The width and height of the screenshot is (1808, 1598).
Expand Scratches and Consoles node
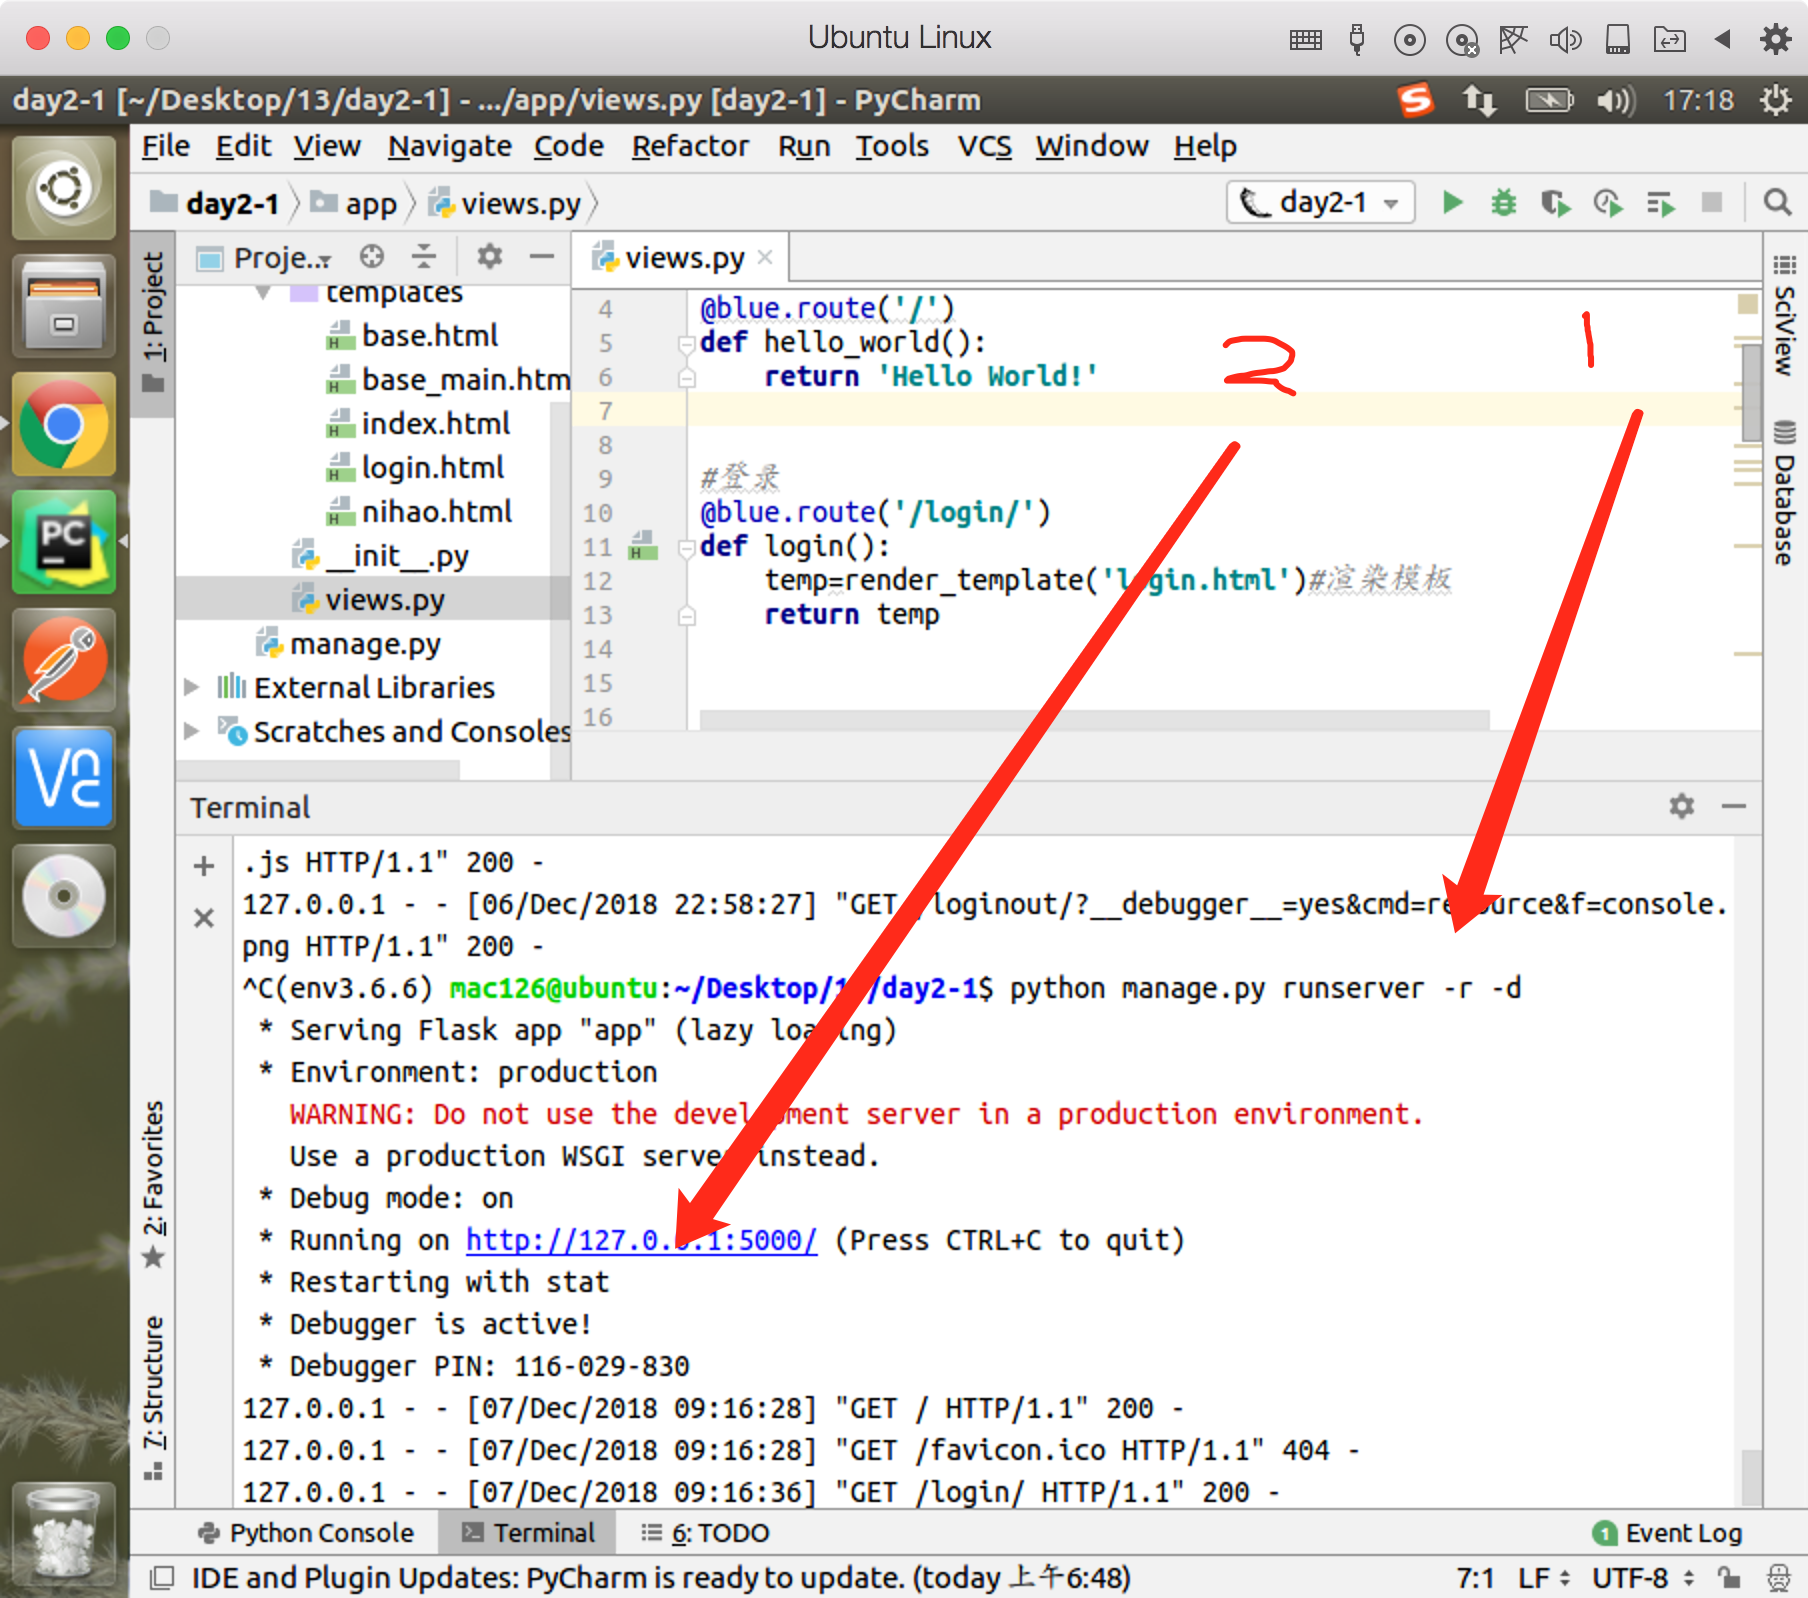point(191,732)
